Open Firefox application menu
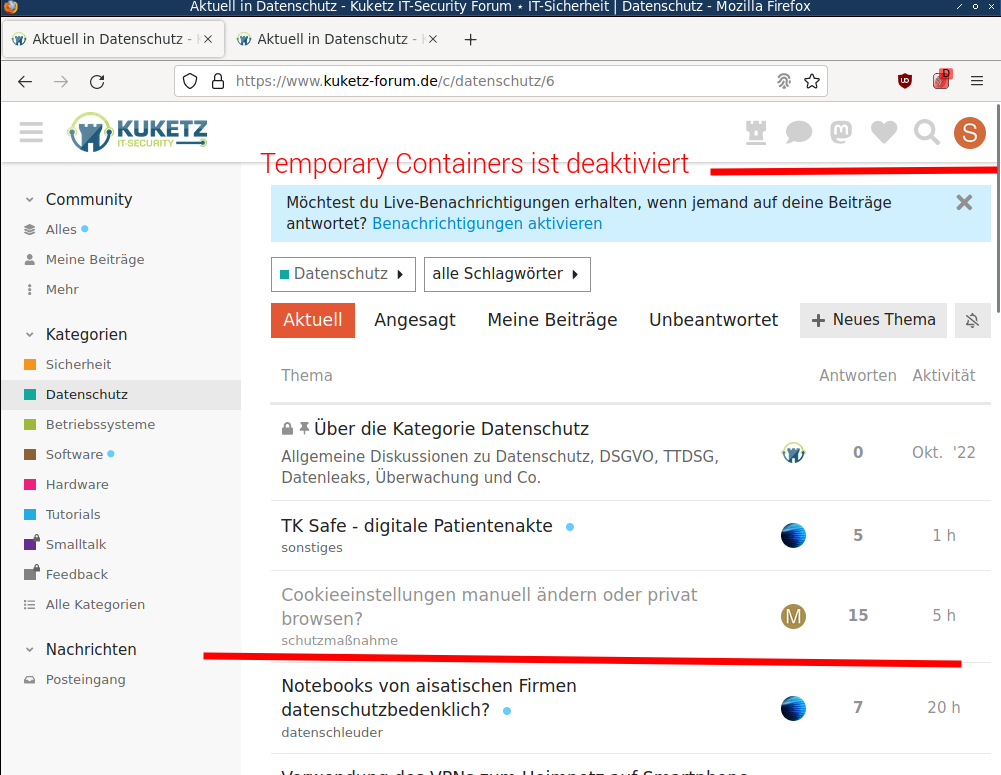The image size is (1001, 775). 977,81
